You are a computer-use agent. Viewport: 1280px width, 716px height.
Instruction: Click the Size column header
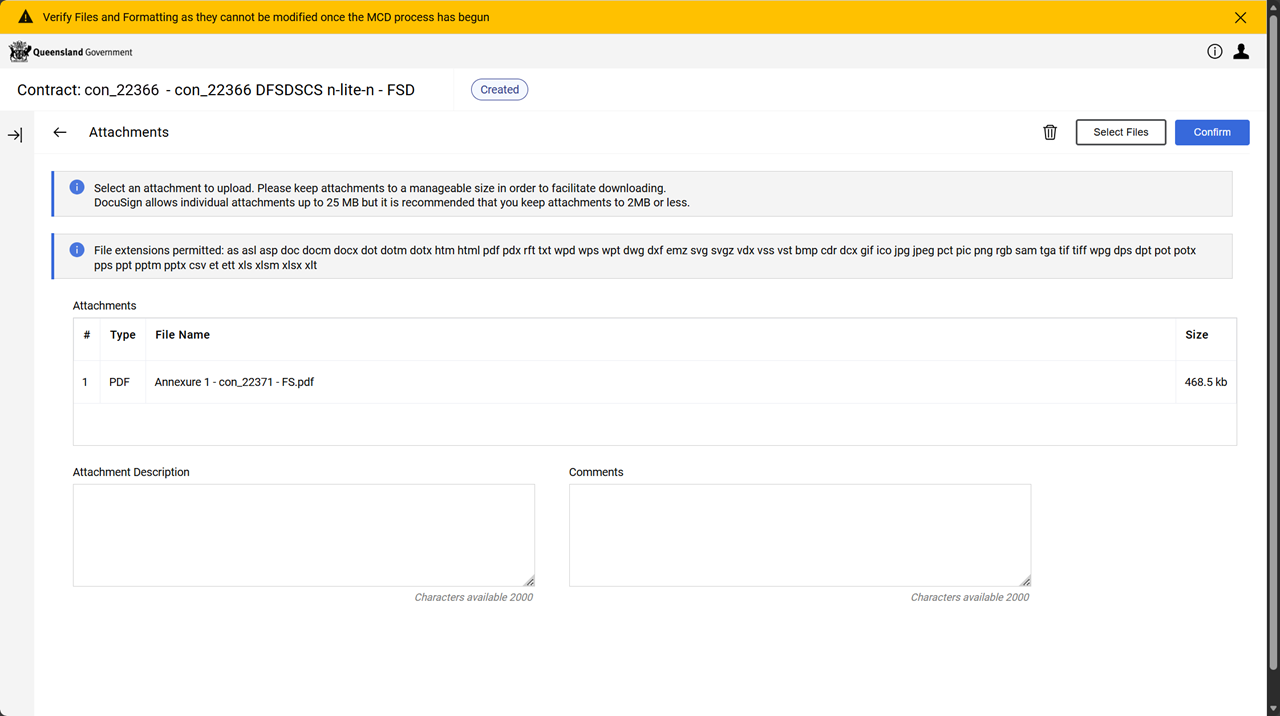point(1196,335)
